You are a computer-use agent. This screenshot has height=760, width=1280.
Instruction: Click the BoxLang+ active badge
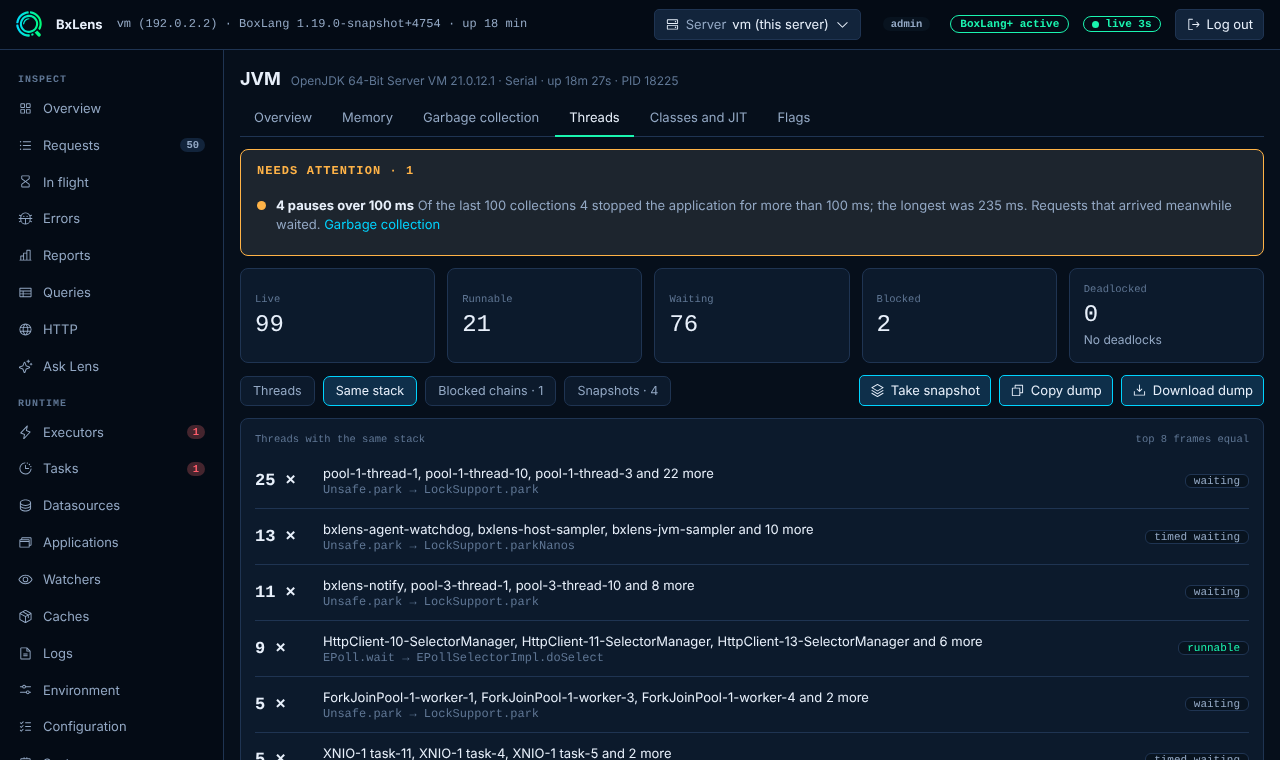1009,24
